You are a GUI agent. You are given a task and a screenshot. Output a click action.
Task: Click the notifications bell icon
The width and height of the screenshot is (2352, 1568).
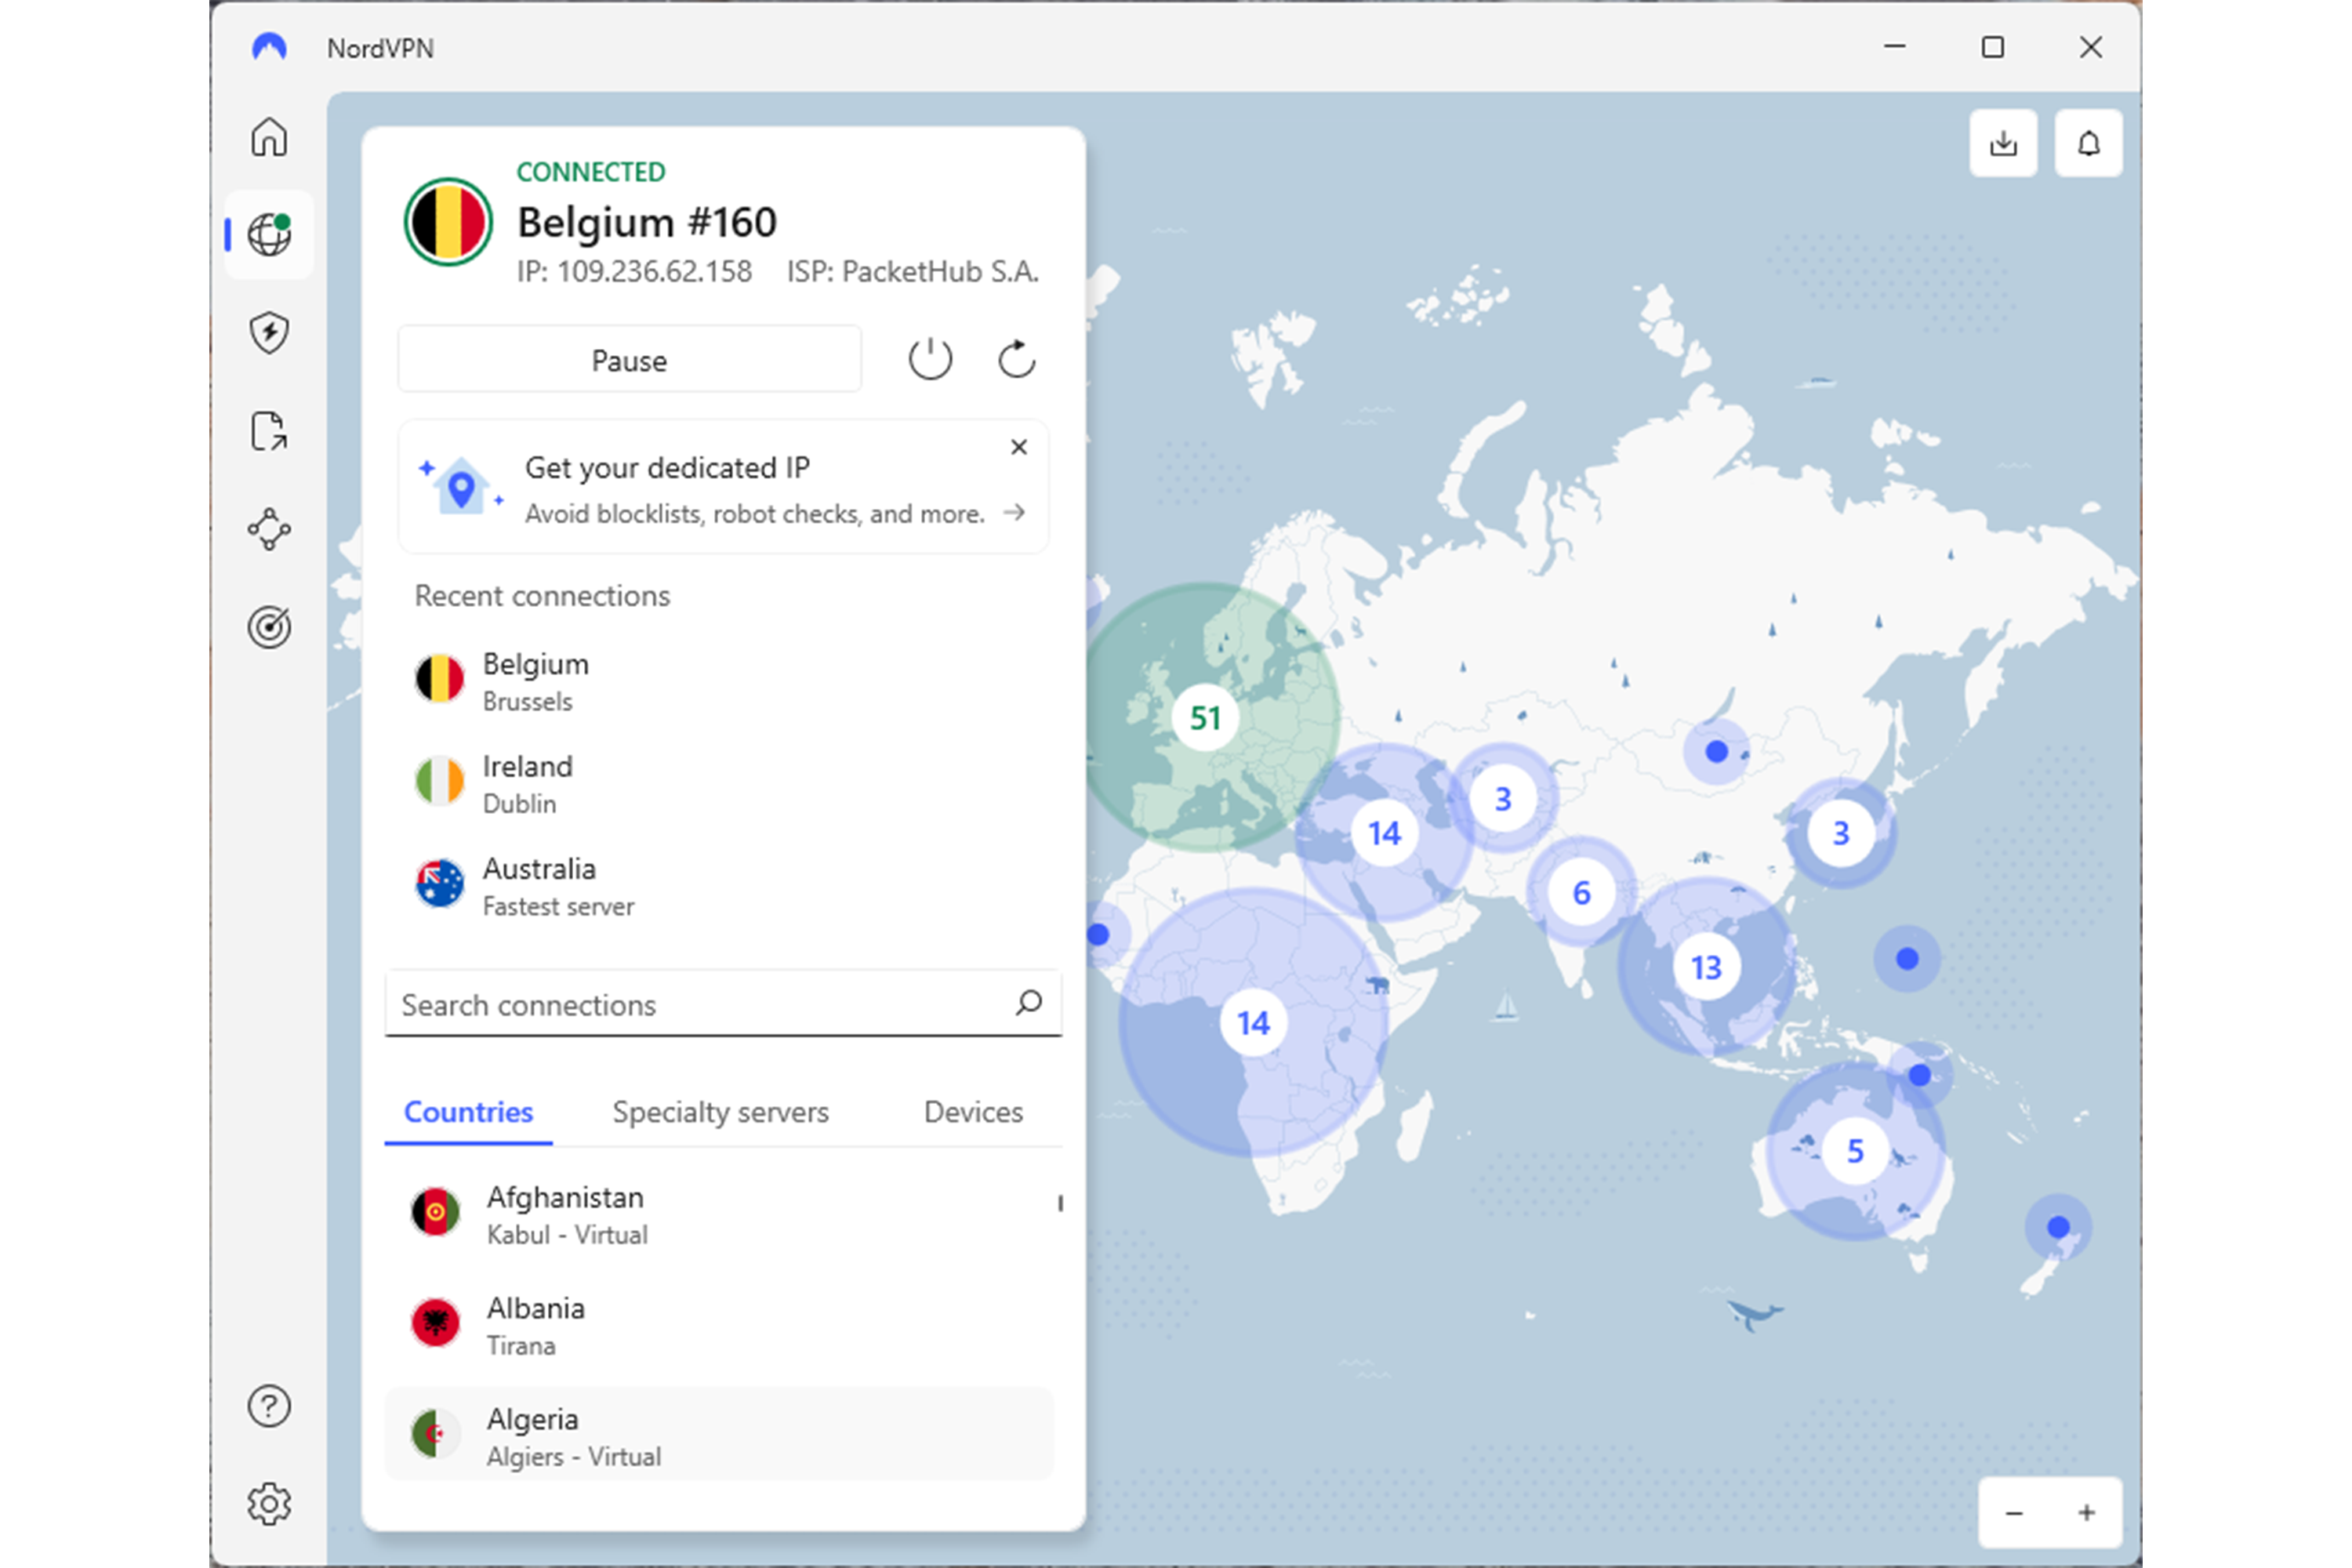[2088, 144]
